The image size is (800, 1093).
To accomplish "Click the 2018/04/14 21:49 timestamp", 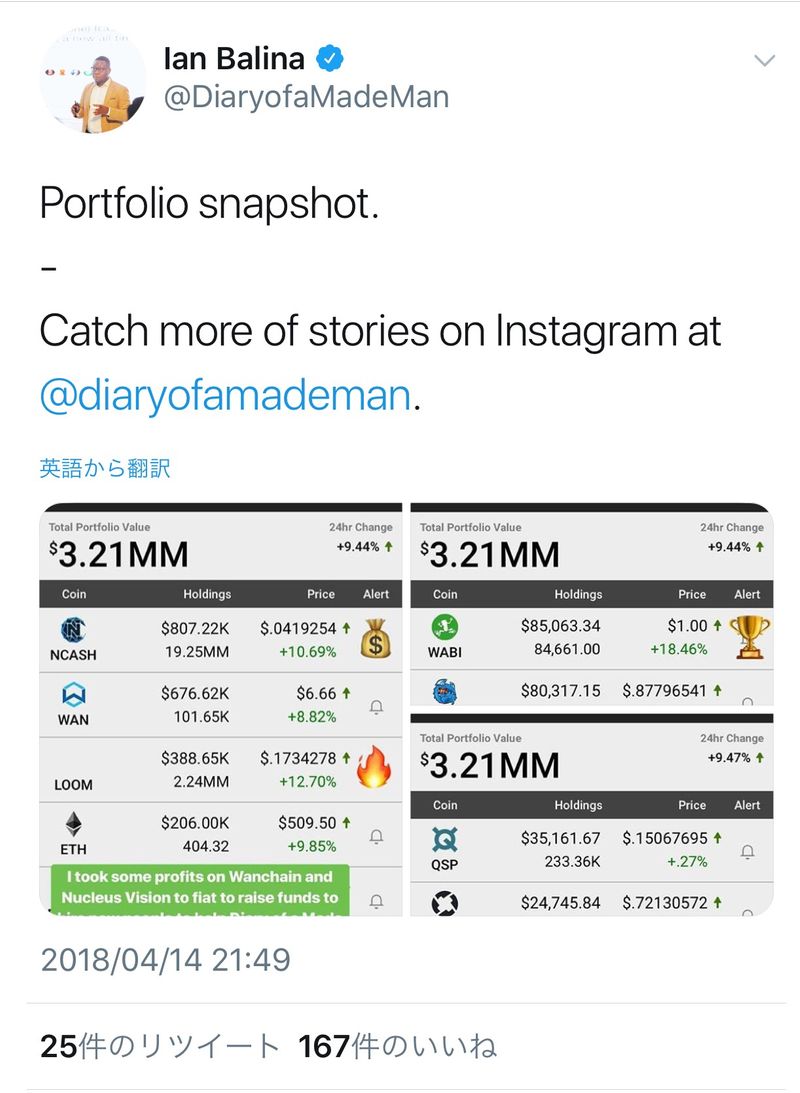I will [165, 960].
